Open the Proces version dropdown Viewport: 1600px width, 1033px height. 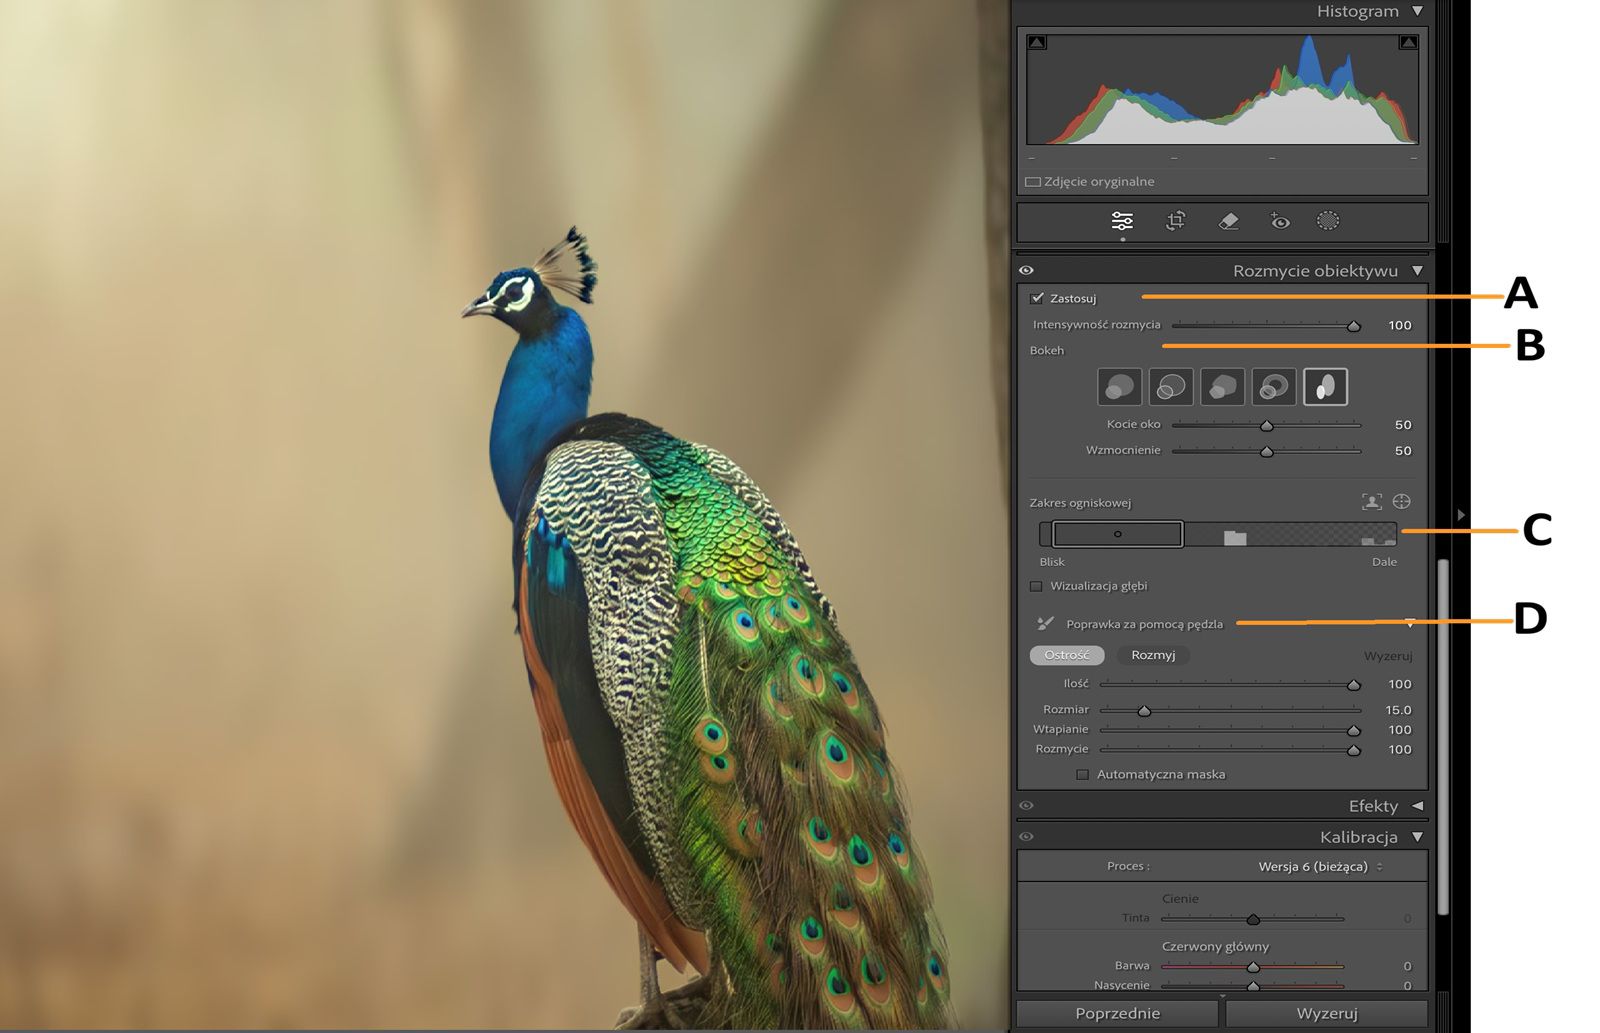[x=1321, y=866]
